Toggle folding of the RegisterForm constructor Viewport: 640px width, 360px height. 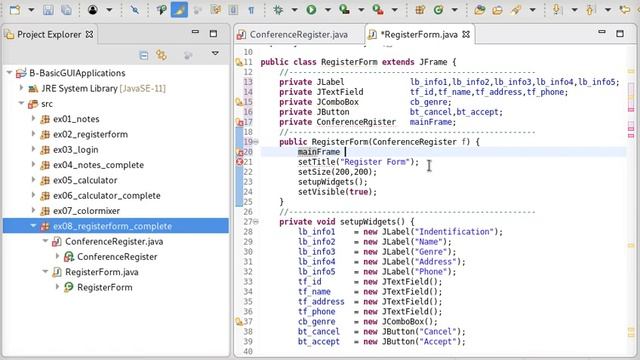tap(256, 142)
